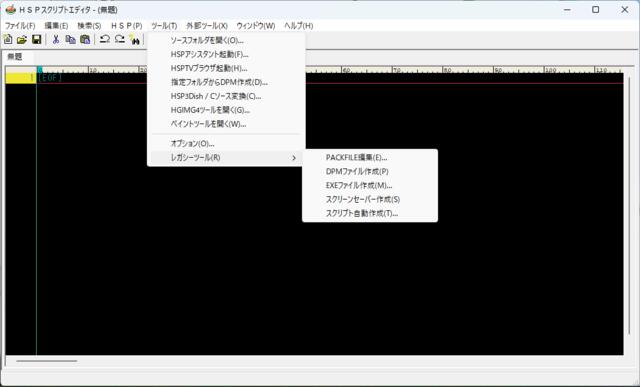Open the 検索(S) menu
This screenshot has width=640, height=387.
coord(89,25)
